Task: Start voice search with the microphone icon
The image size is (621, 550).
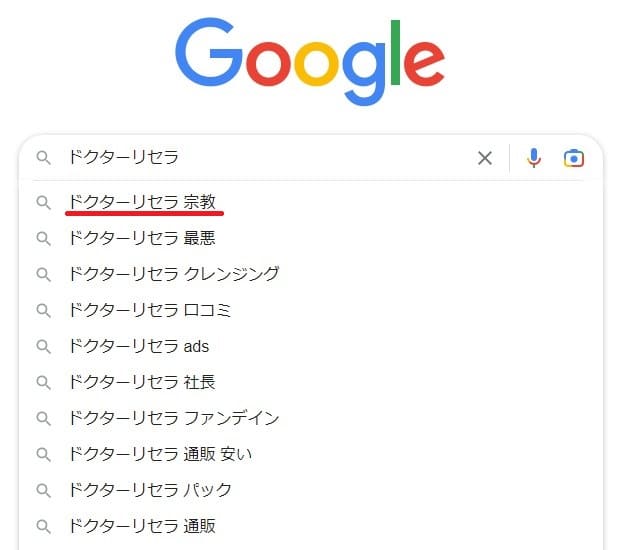Action: (533, 158)
